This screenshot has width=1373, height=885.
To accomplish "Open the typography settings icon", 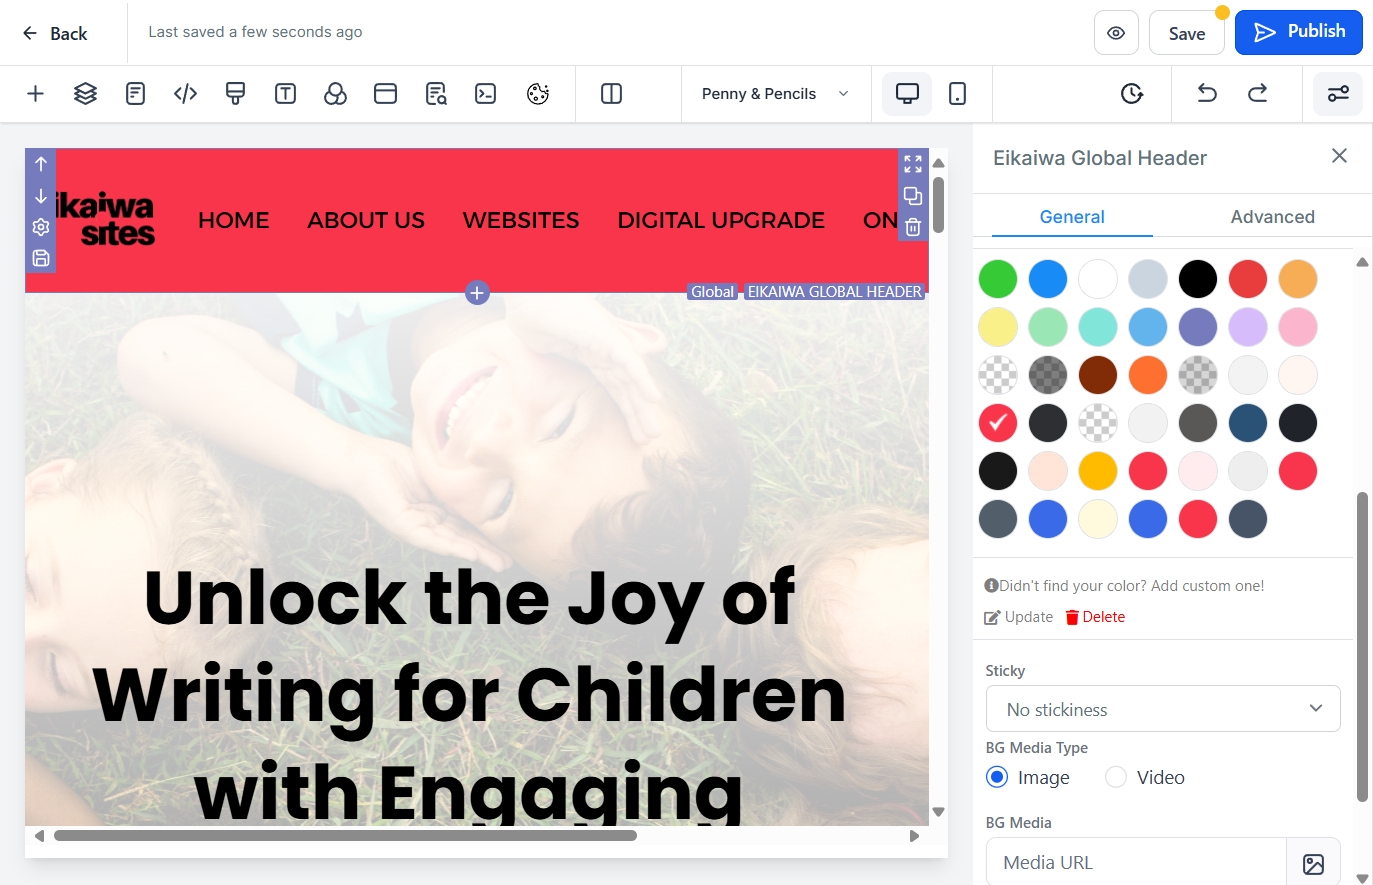I will pos(285,94).
